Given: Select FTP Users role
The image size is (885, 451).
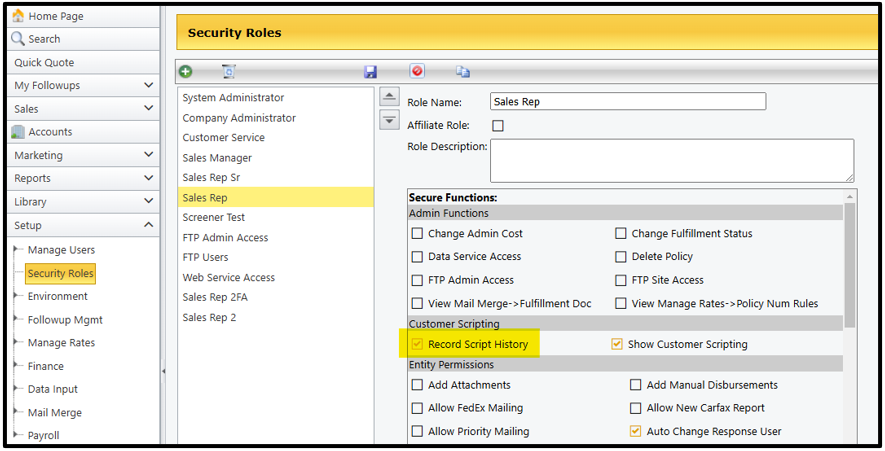Looking at the screenshot, I should click(x=275, y=257).
